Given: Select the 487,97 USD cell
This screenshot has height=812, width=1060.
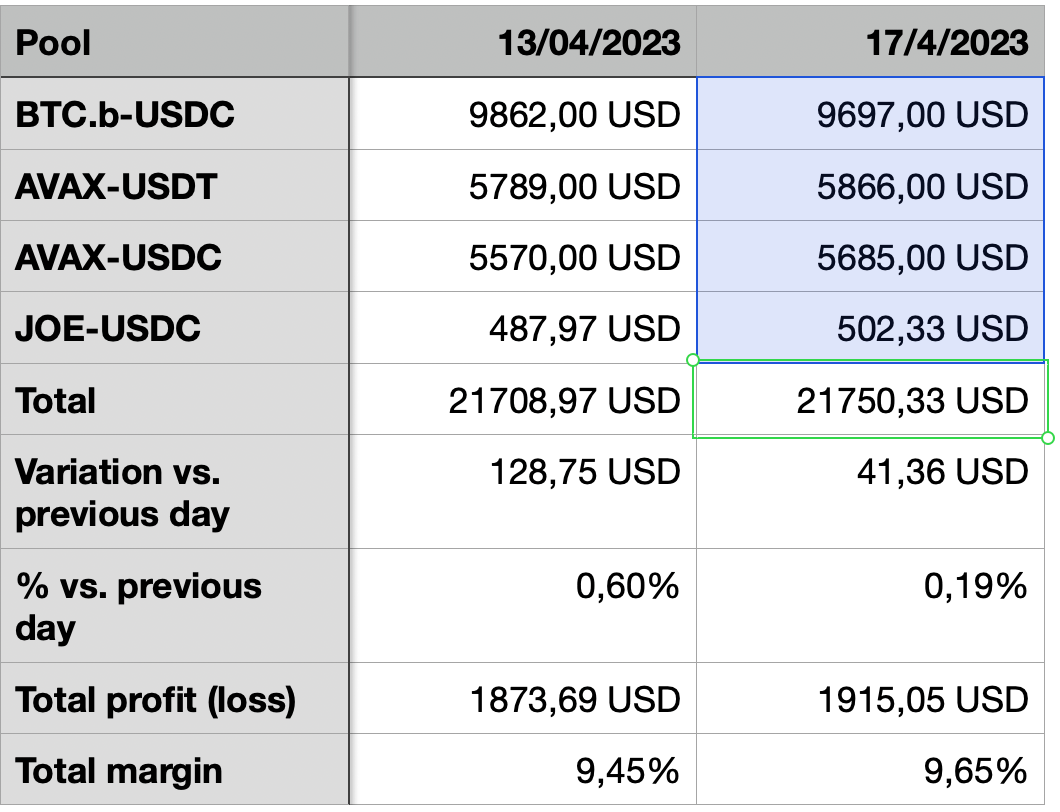Looking at the screenshot, I should (523, 328).
